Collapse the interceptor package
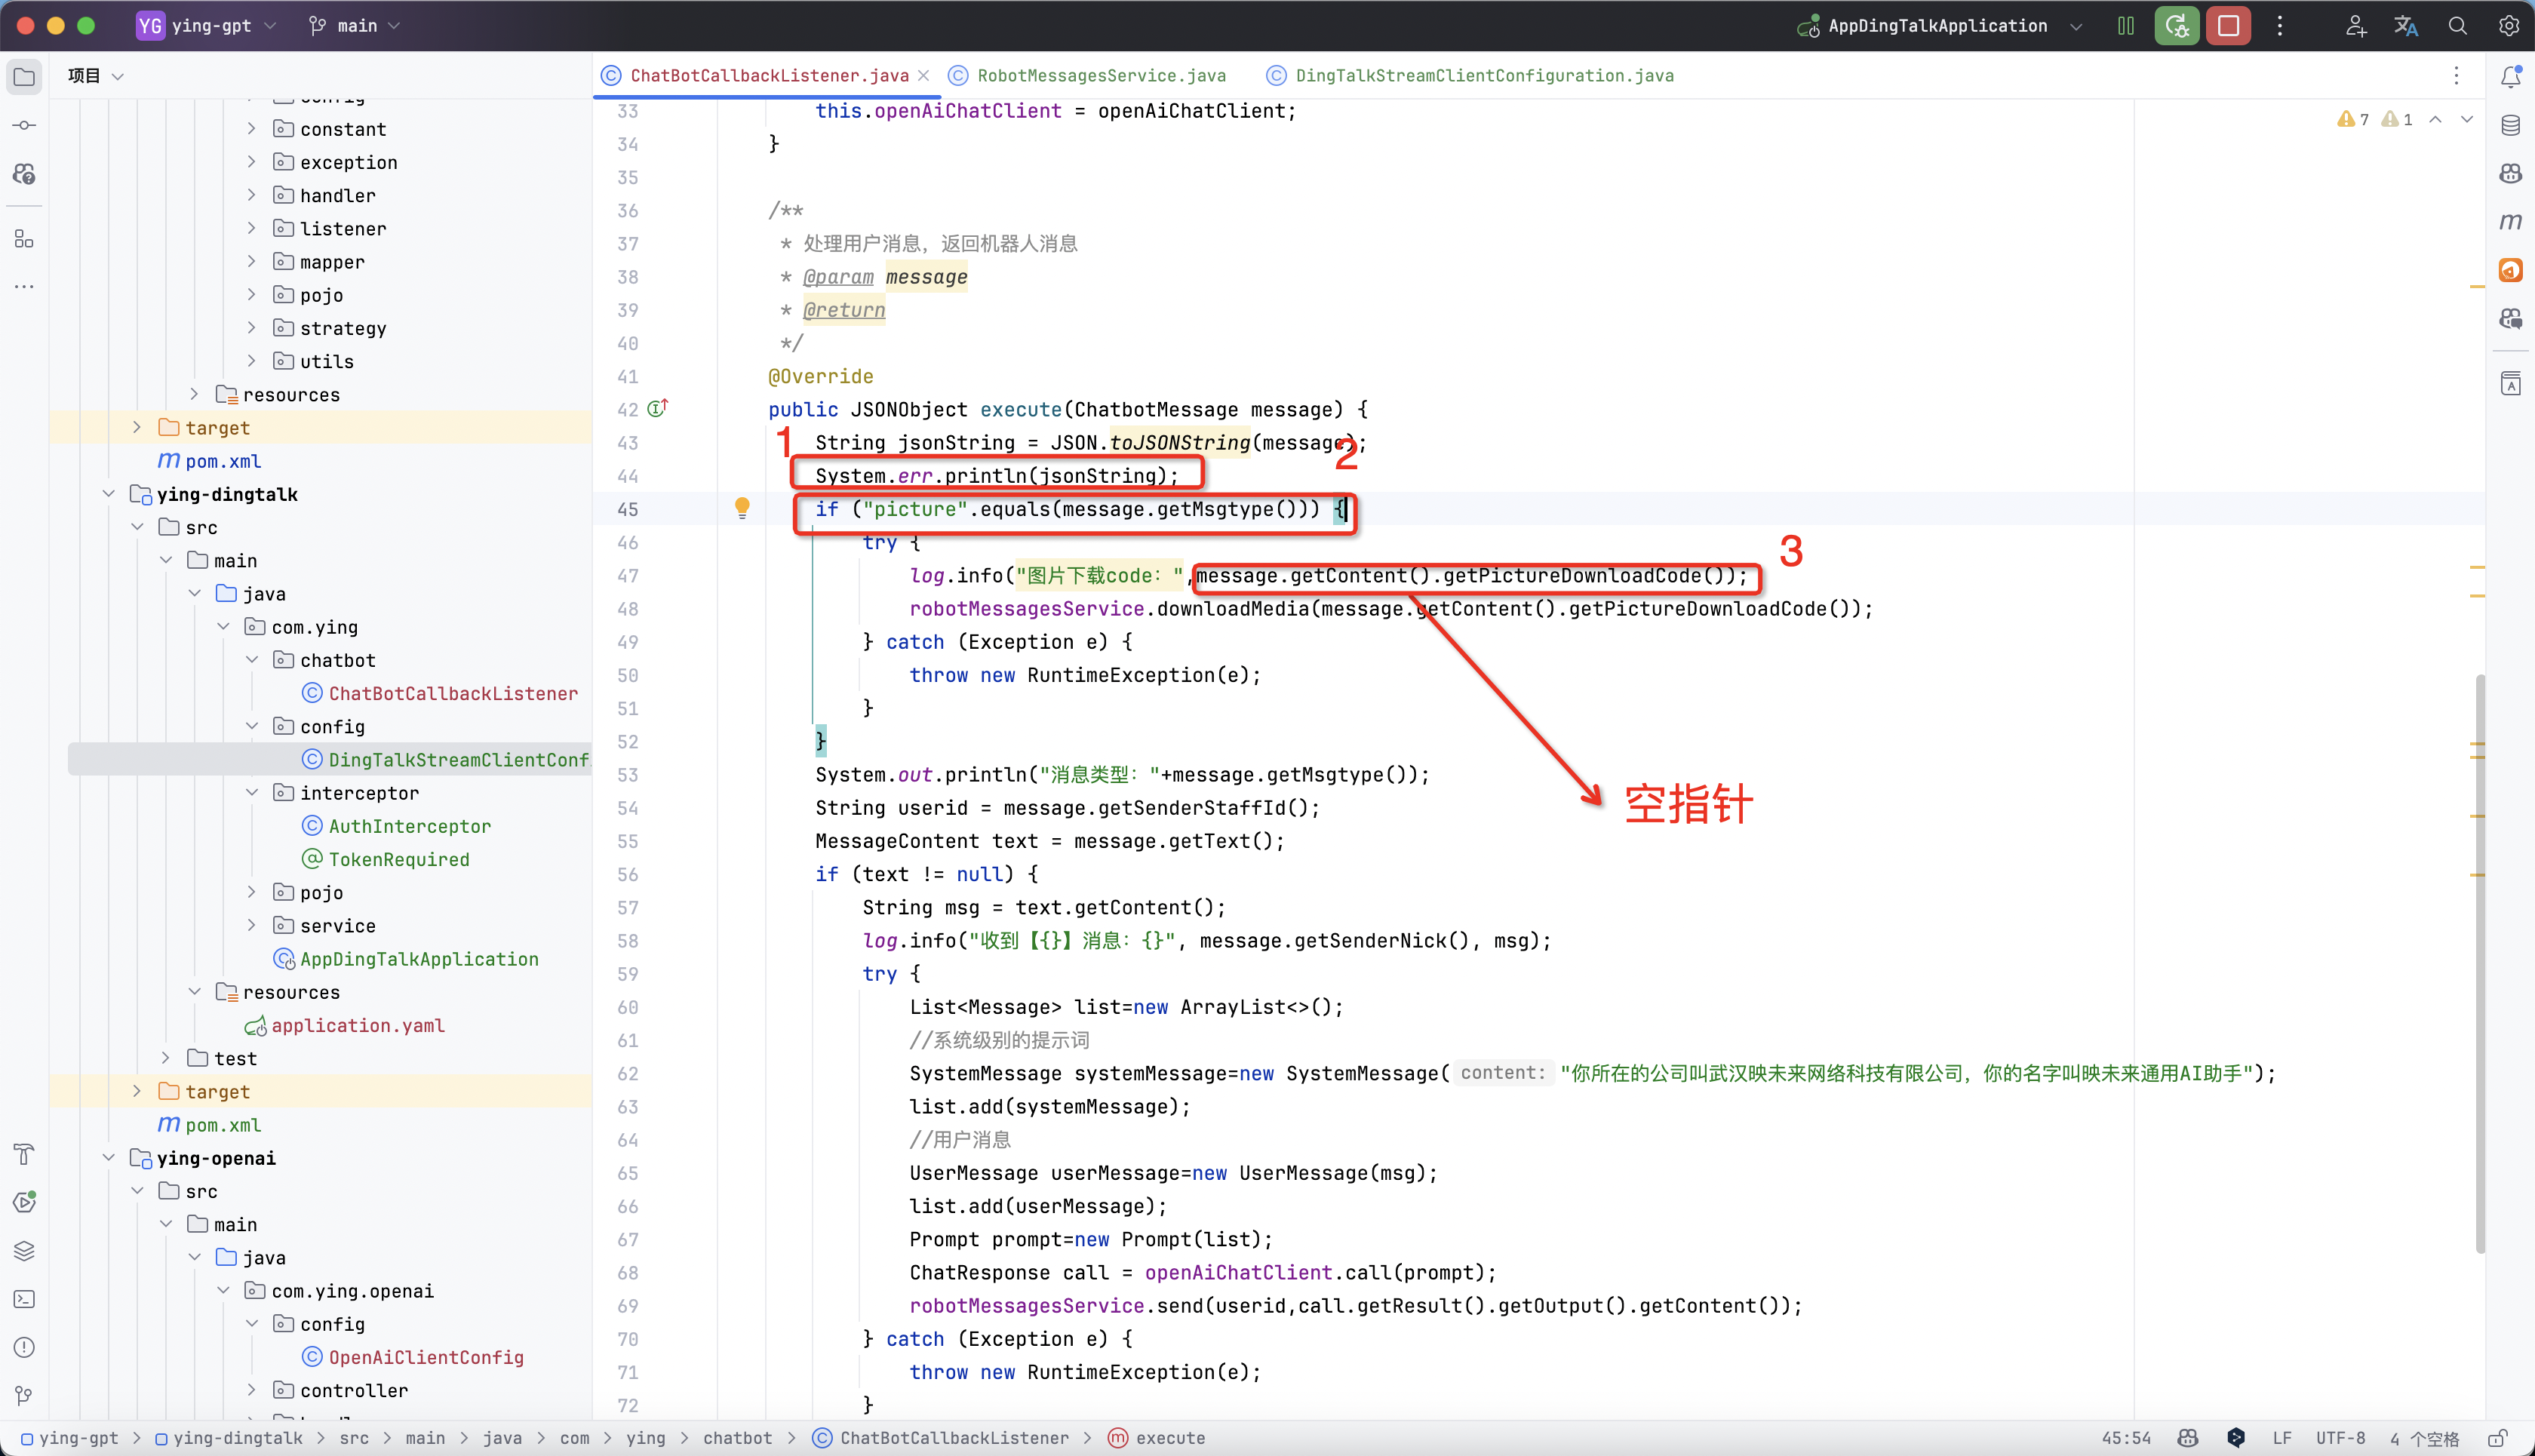Viewport: 2535px width, 1456px height. (251, 792)
